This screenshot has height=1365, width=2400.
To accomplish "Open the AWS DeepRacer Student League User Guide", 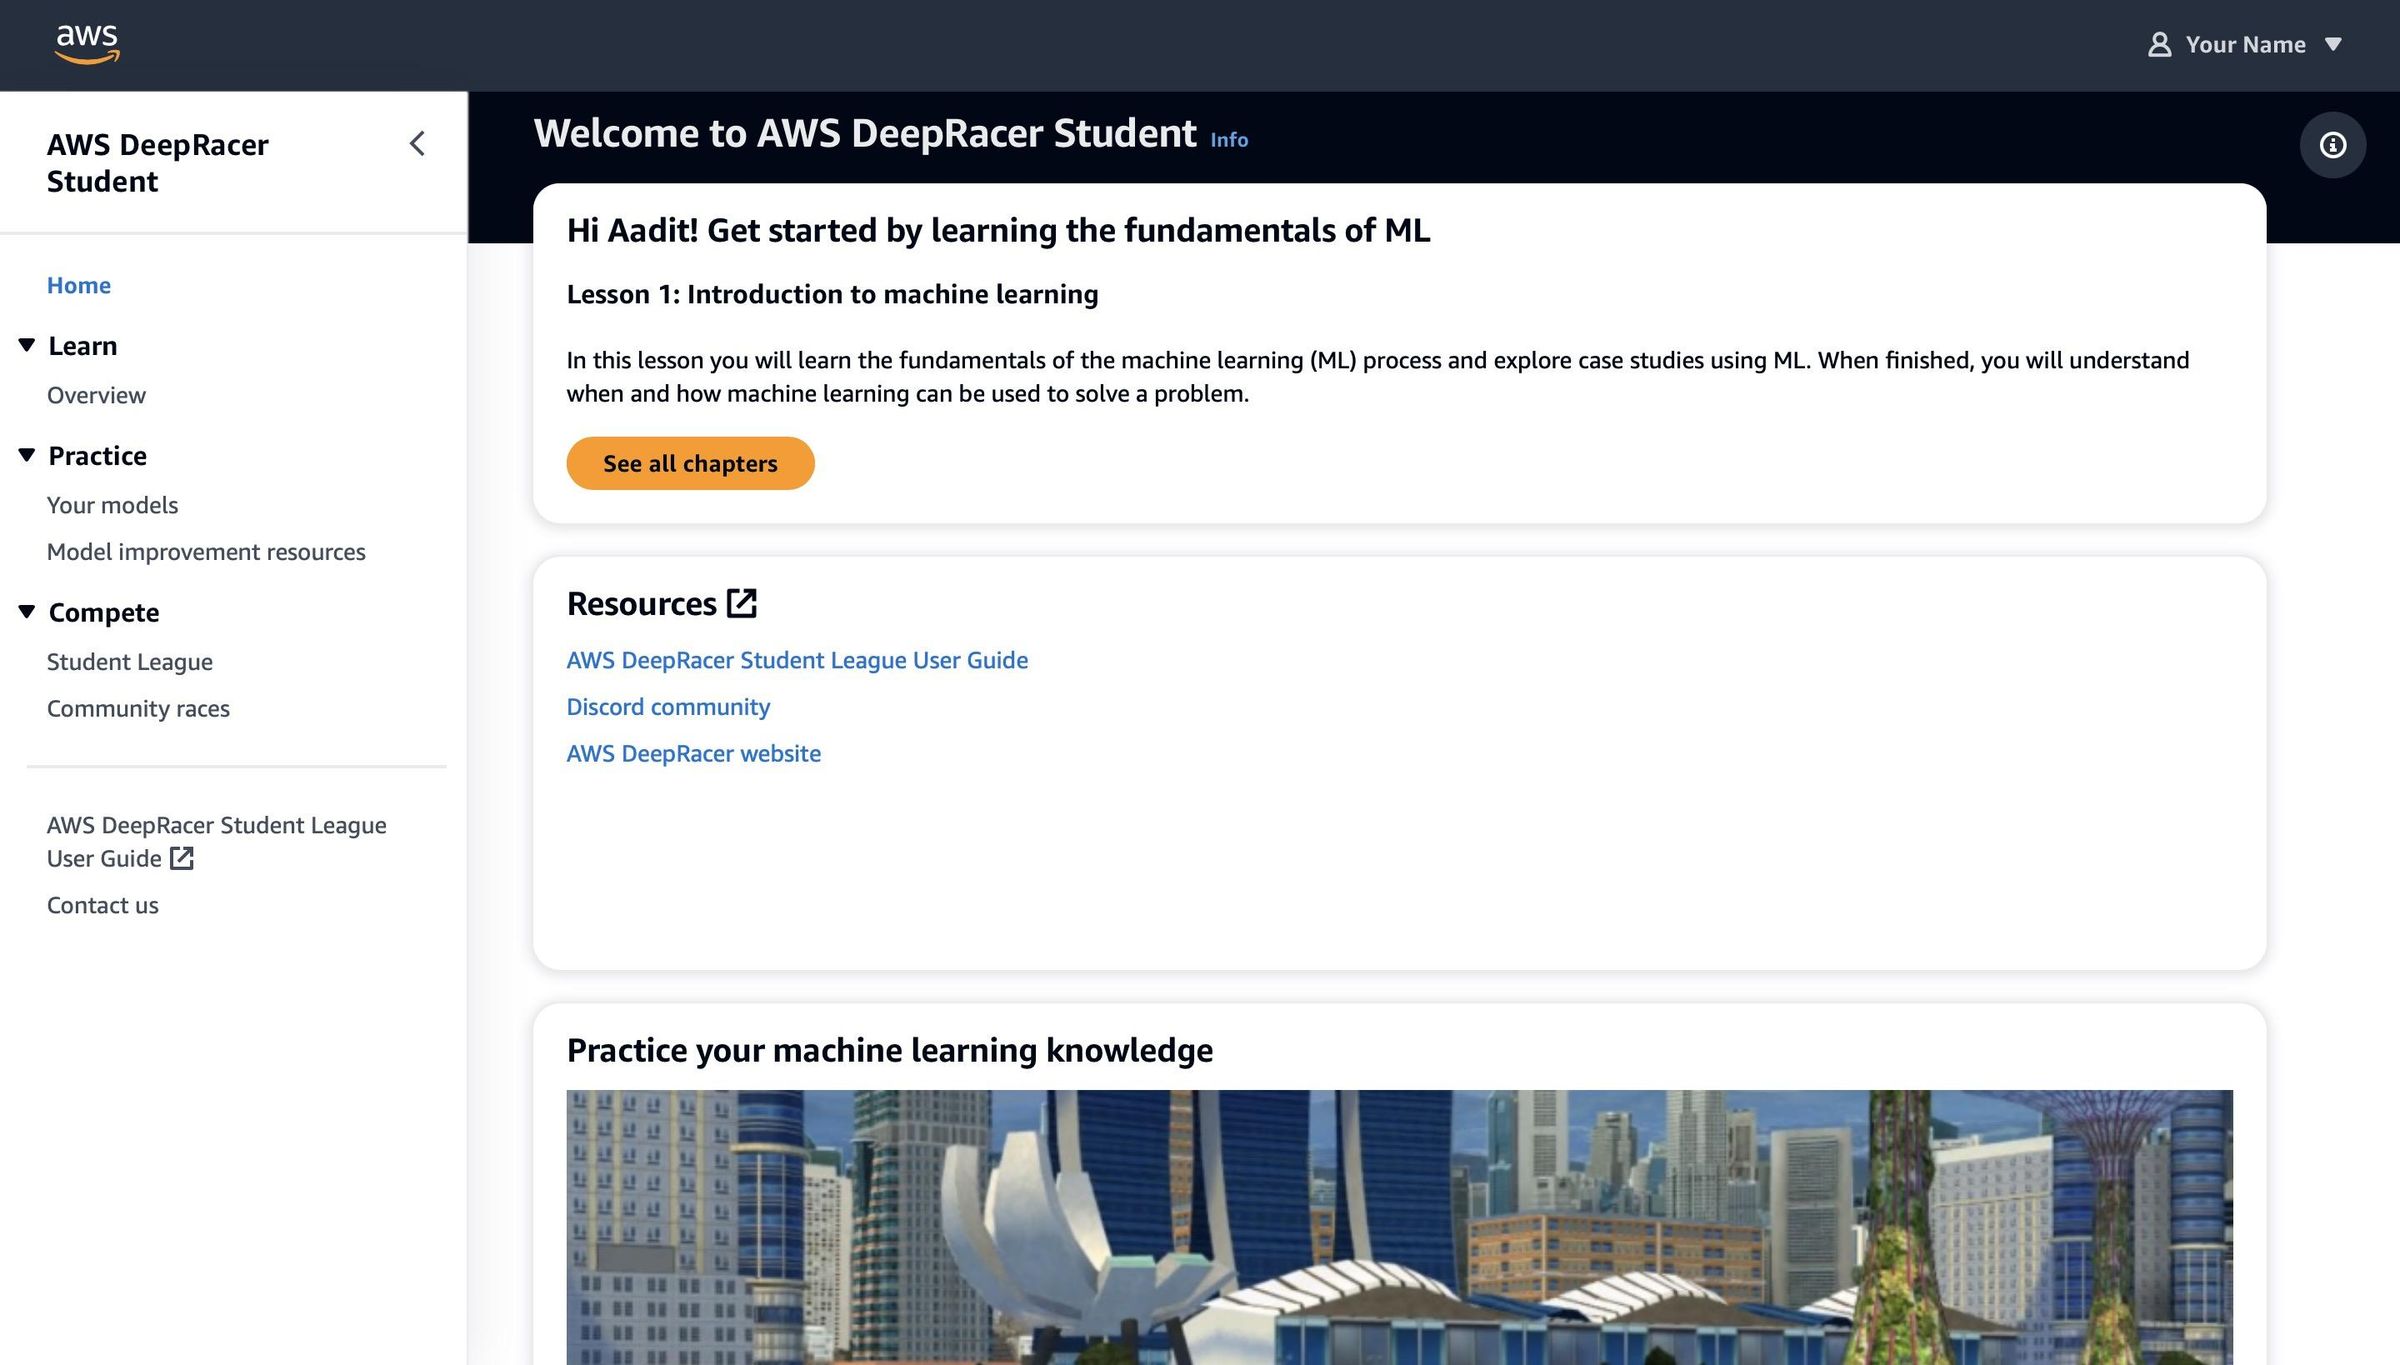I will [797, 660].
